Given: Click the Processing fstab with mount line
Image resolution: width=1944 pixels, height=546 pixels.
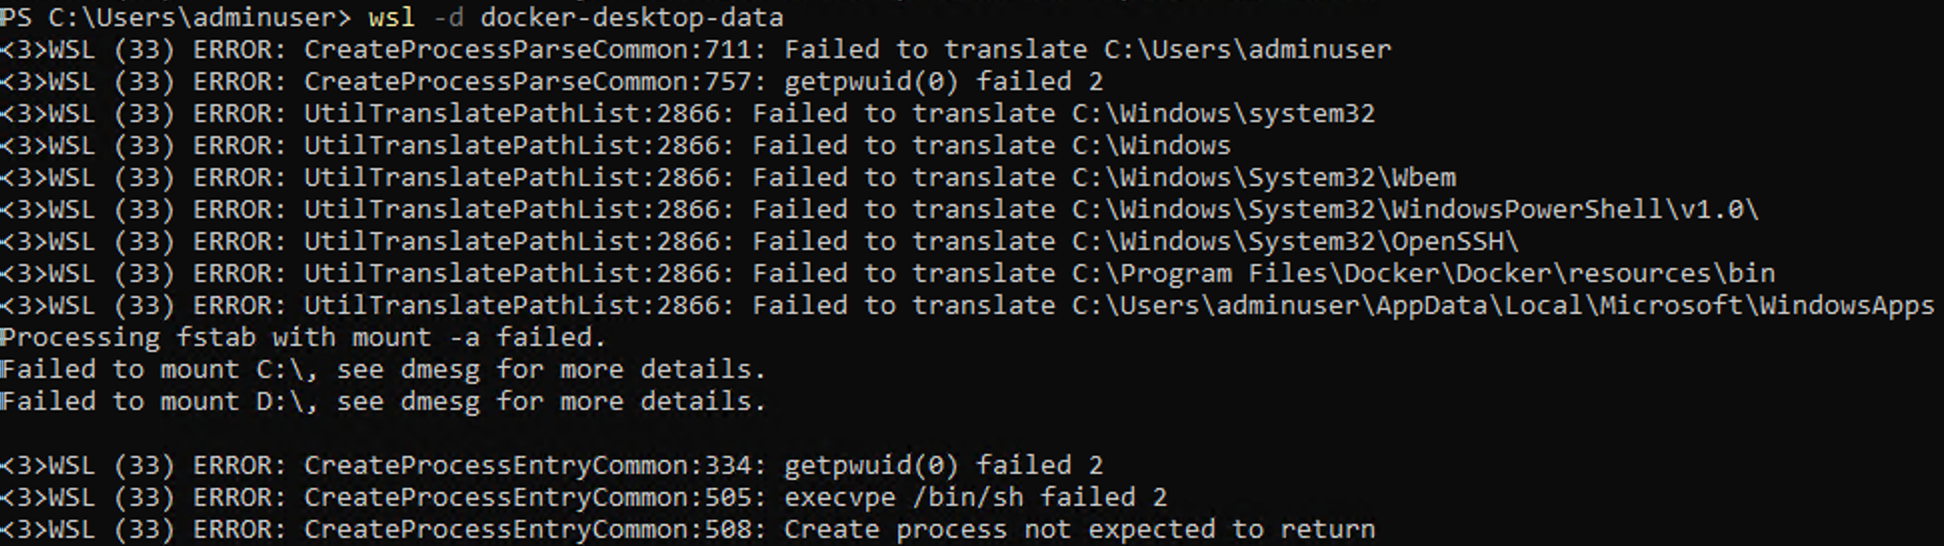Looking at the screenshot, I should click(x=303, y=337).
